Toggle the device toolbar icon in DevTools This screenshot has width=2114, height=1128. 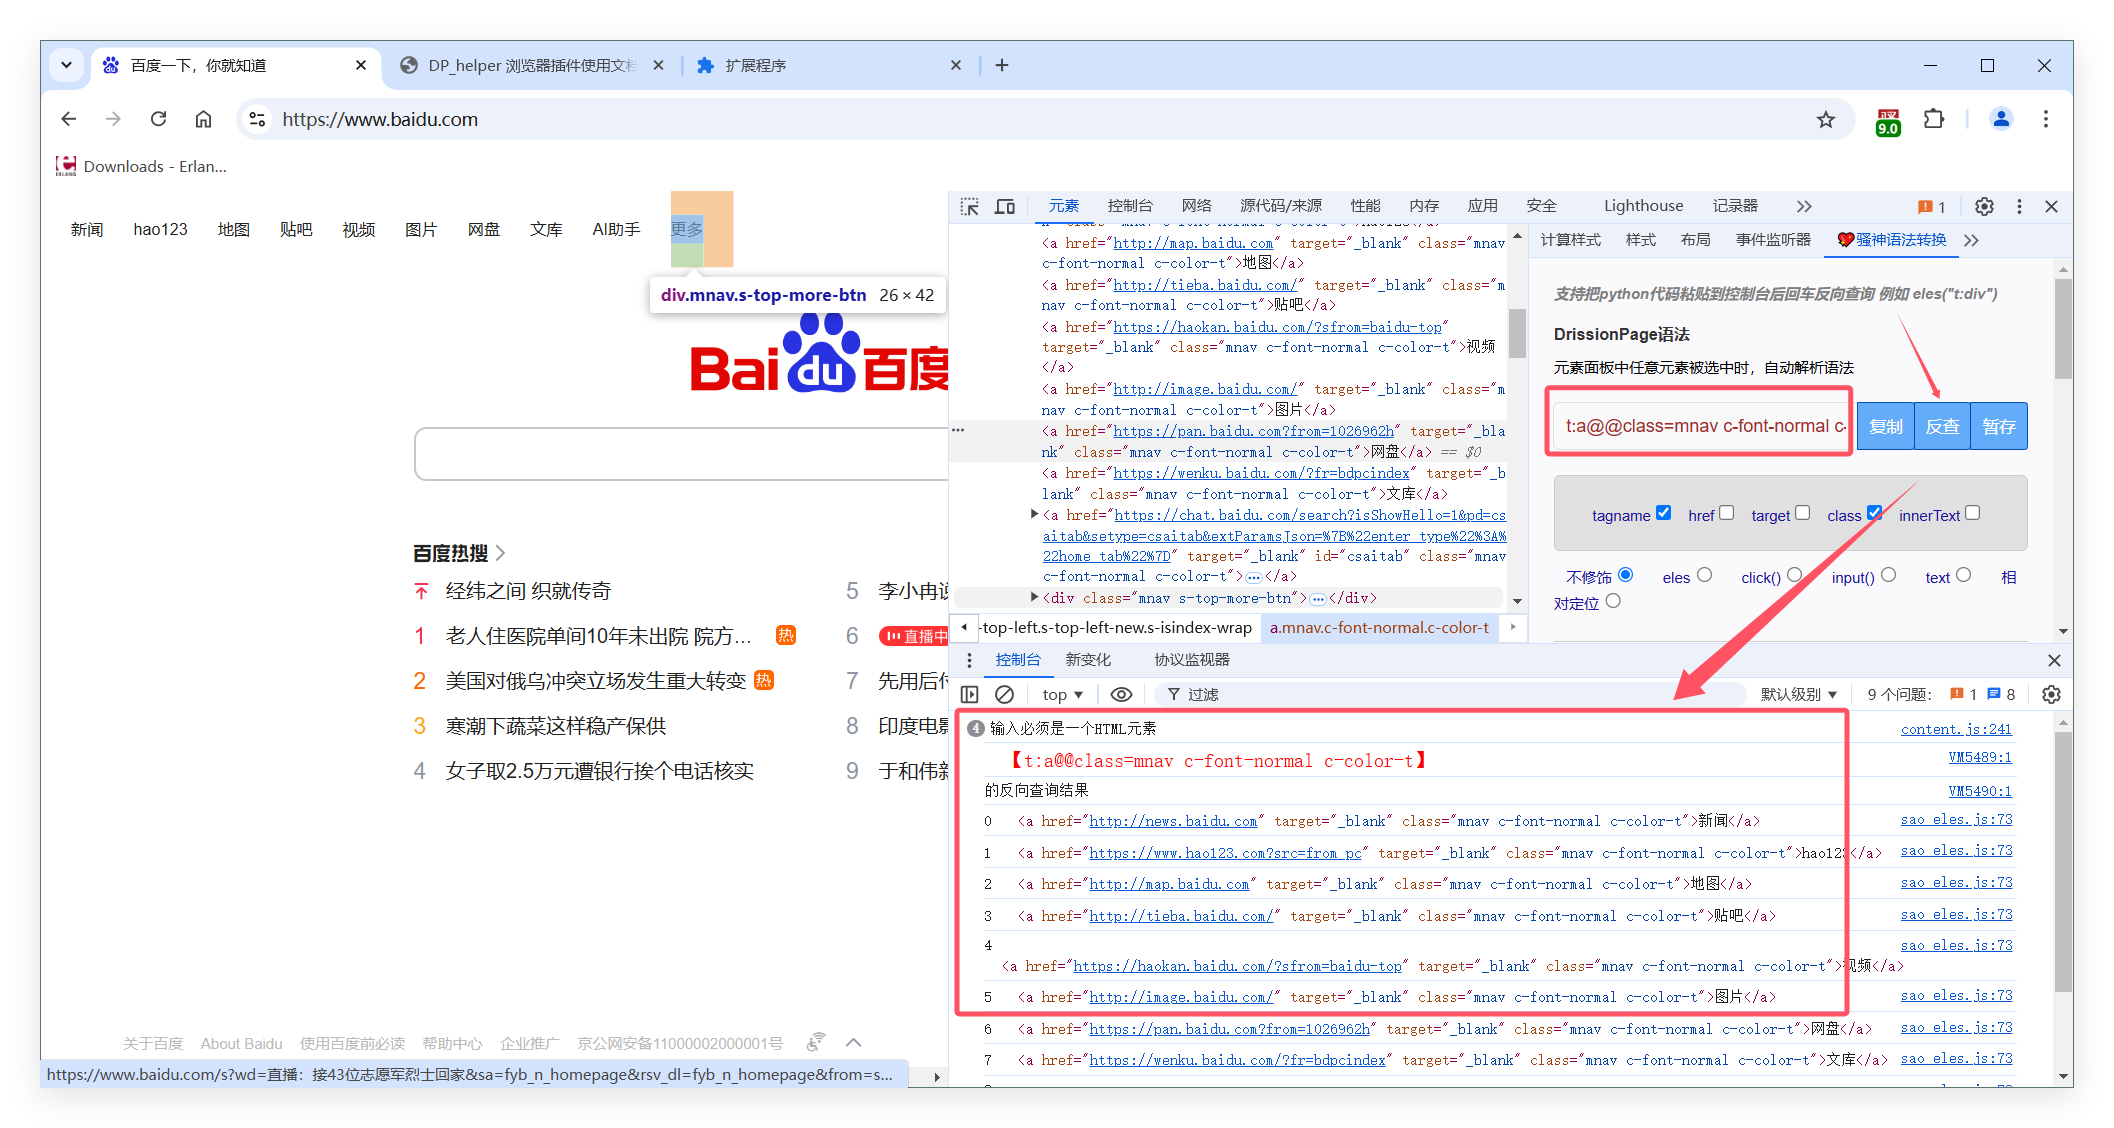point(1005,206)
